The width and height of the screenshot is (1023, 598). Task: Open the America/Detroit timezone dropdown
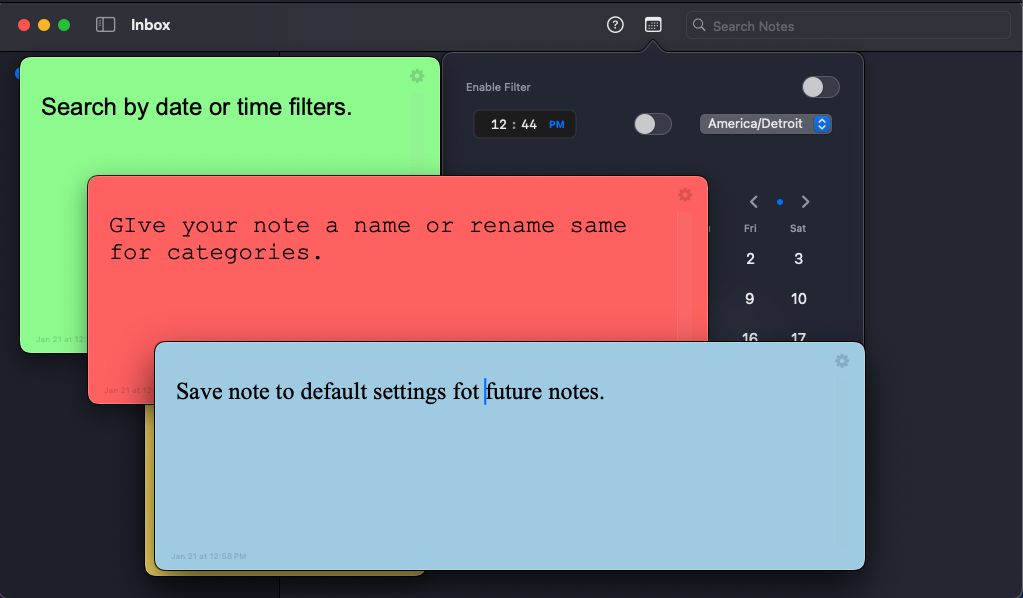click(765, 123)
